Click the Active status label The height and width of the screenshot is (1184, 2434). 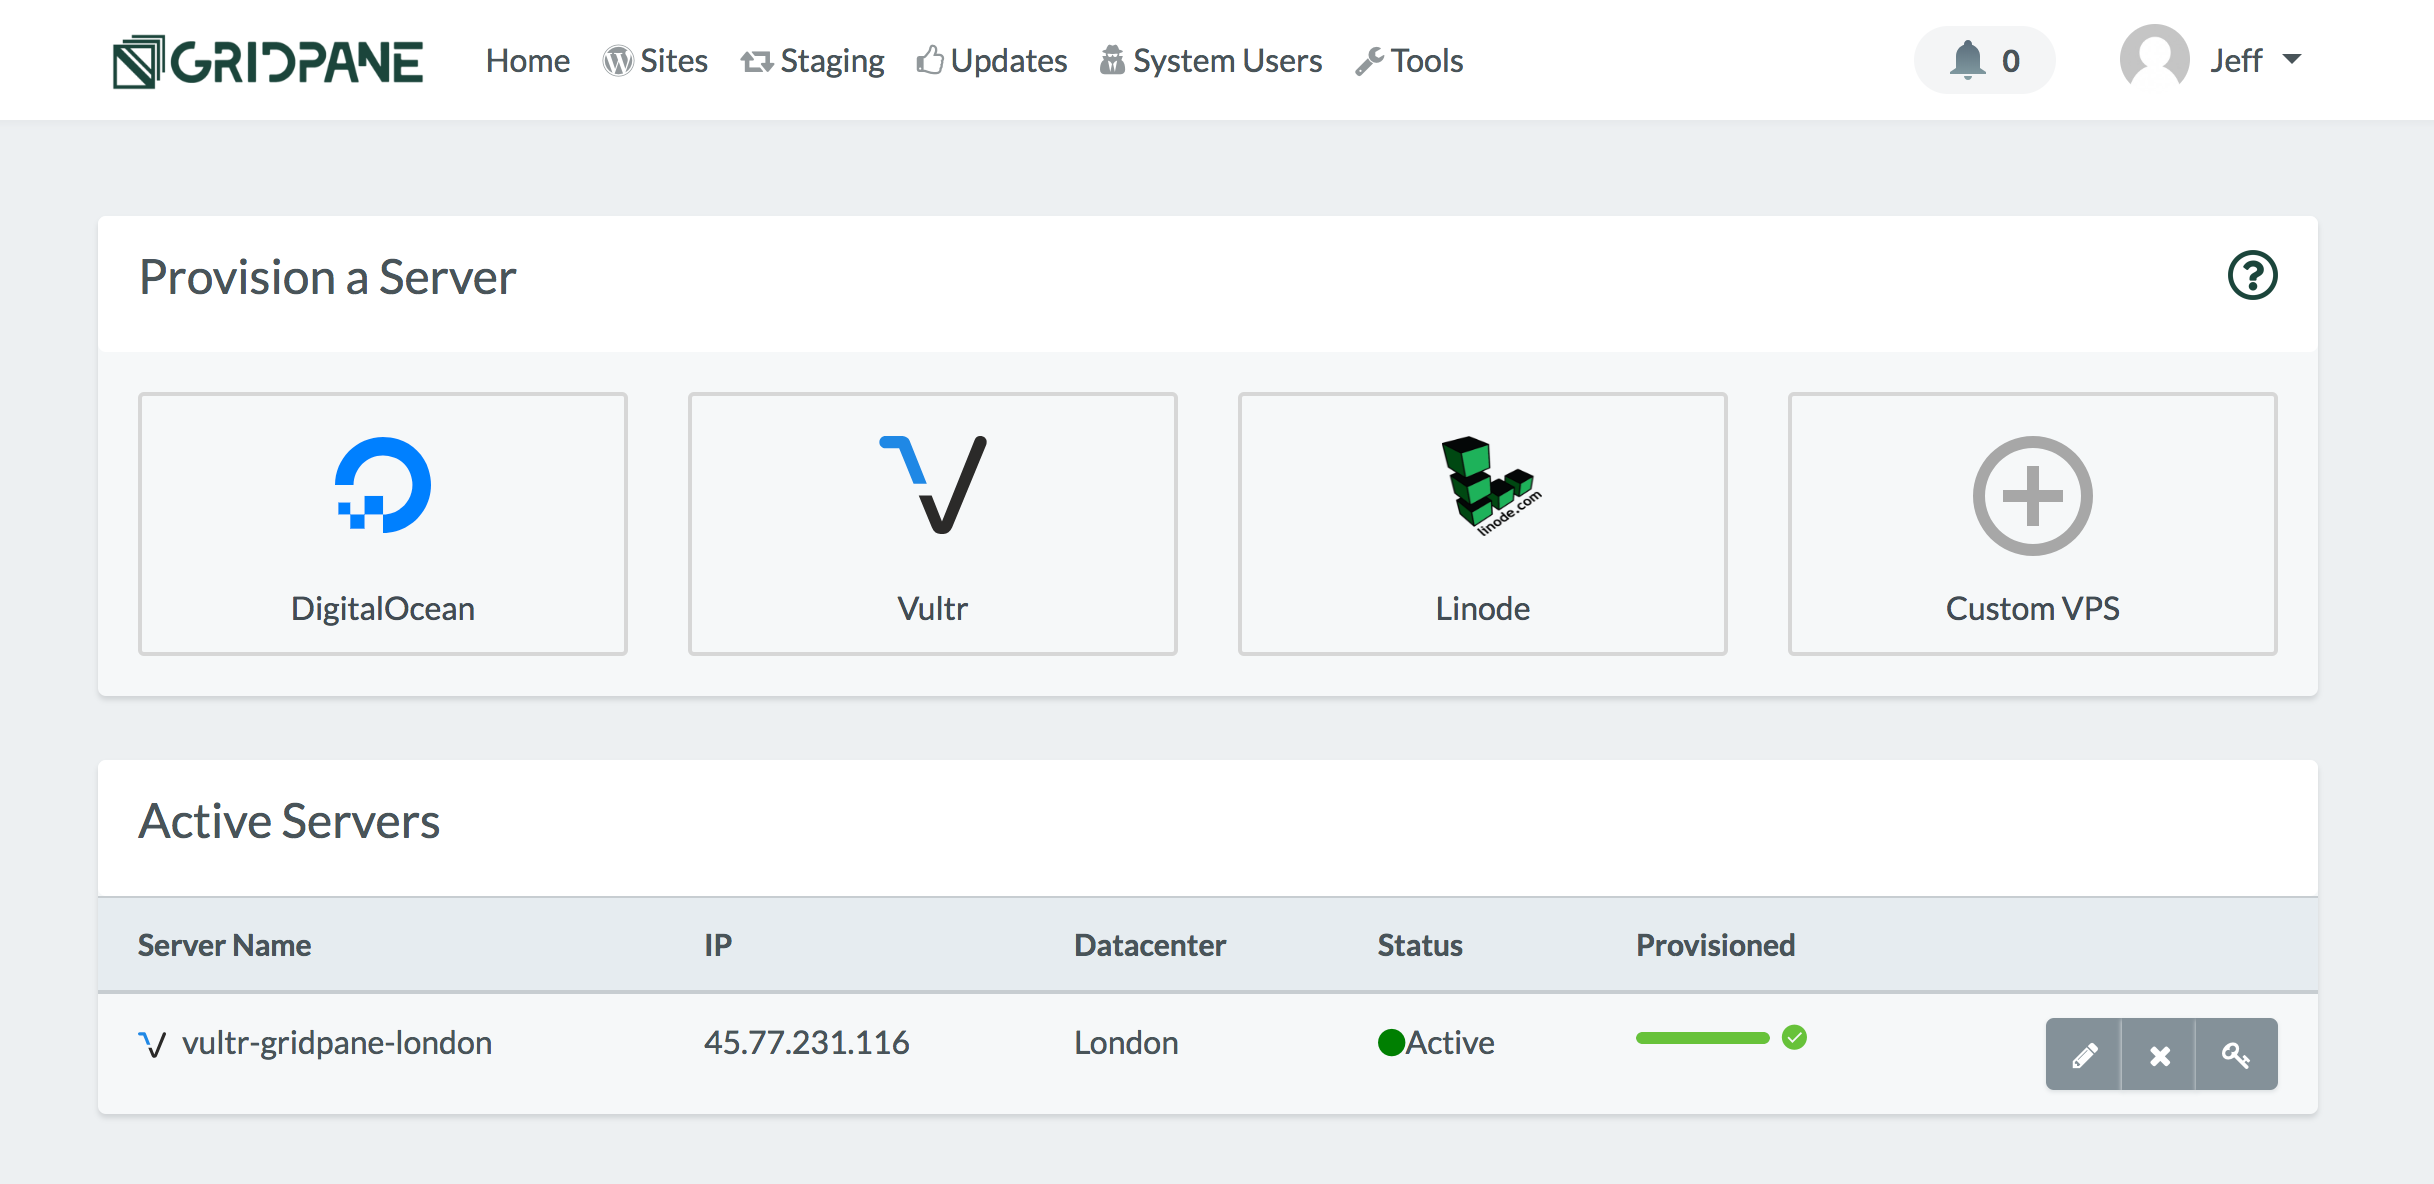point(1450,1043)
